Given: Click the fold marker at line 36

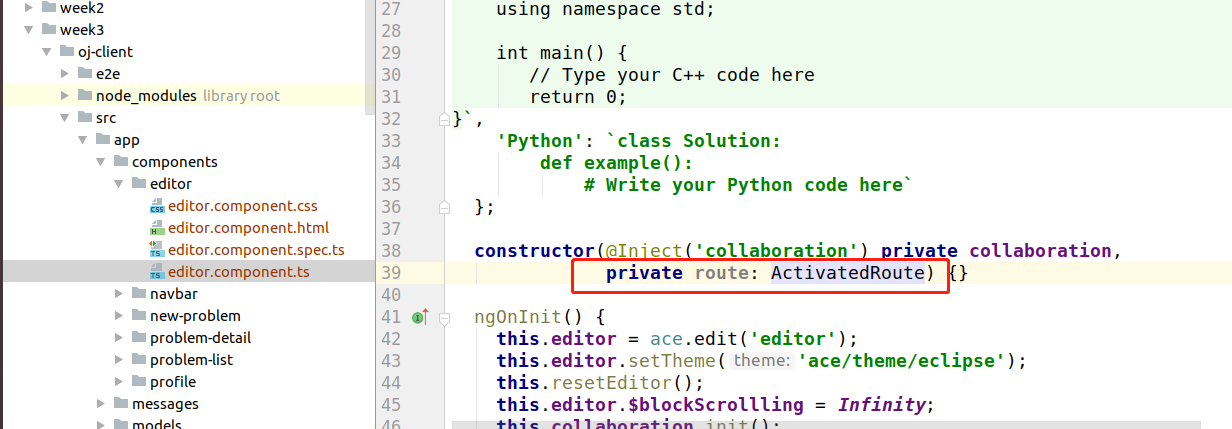Looking at the screenshot, I should [444, 207].
